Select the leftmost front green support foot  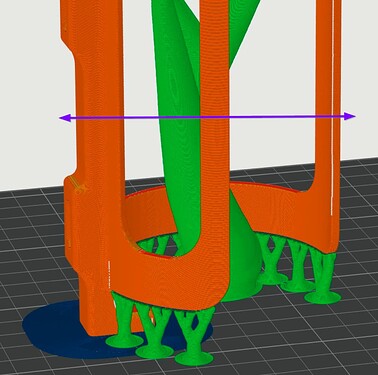tap(124, 341)
